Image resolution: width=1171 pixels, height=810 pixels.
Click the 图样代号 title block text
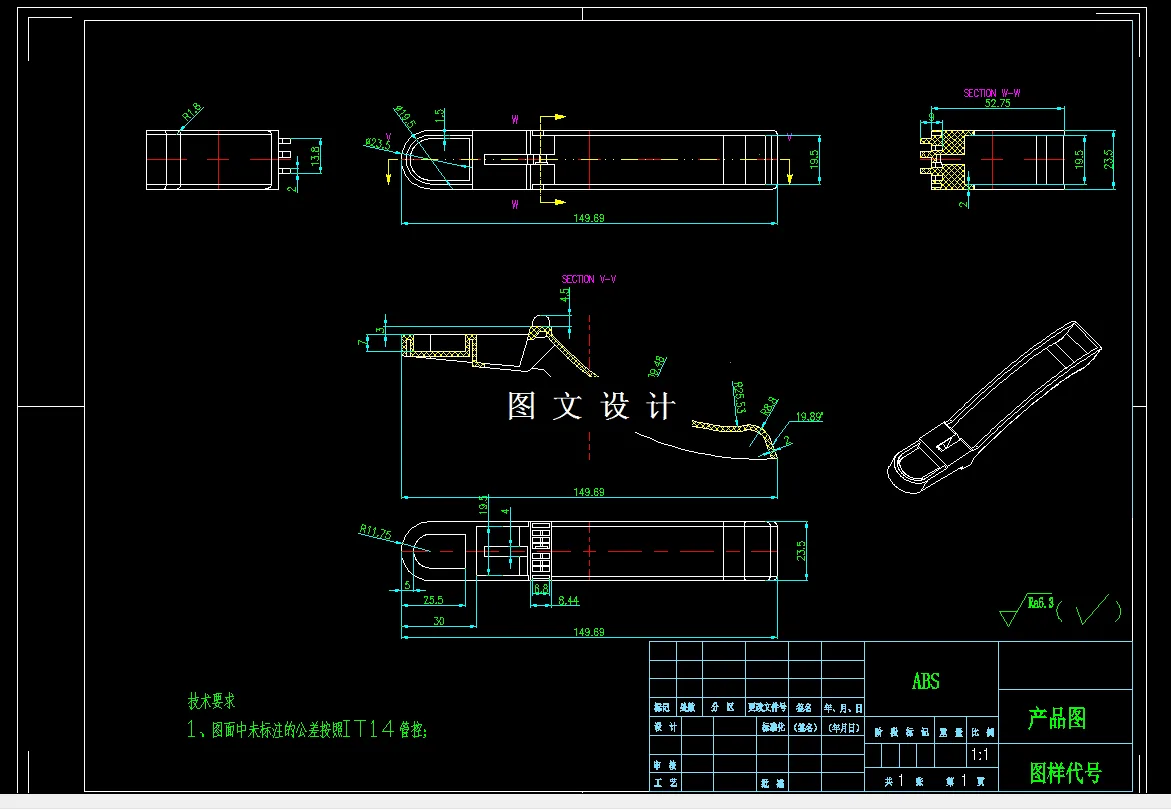[x=1066, y=773]
